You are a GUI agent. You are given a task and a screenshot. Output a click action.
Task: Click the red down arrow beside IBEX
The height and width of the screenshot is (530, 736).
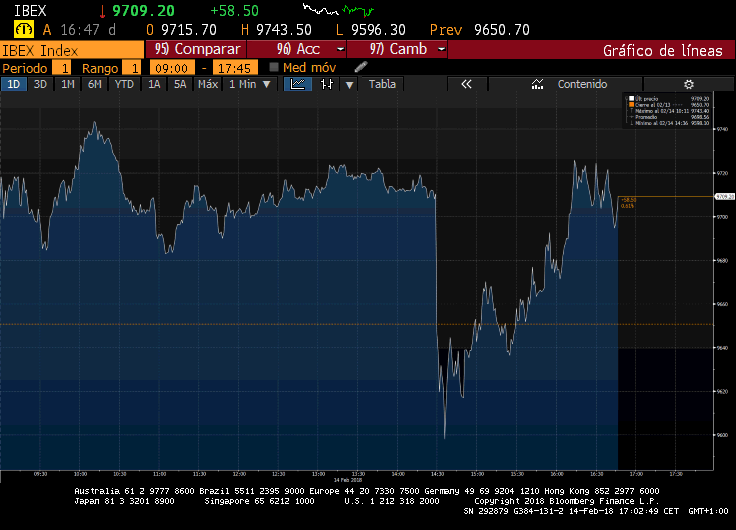(x=102, y=11)
